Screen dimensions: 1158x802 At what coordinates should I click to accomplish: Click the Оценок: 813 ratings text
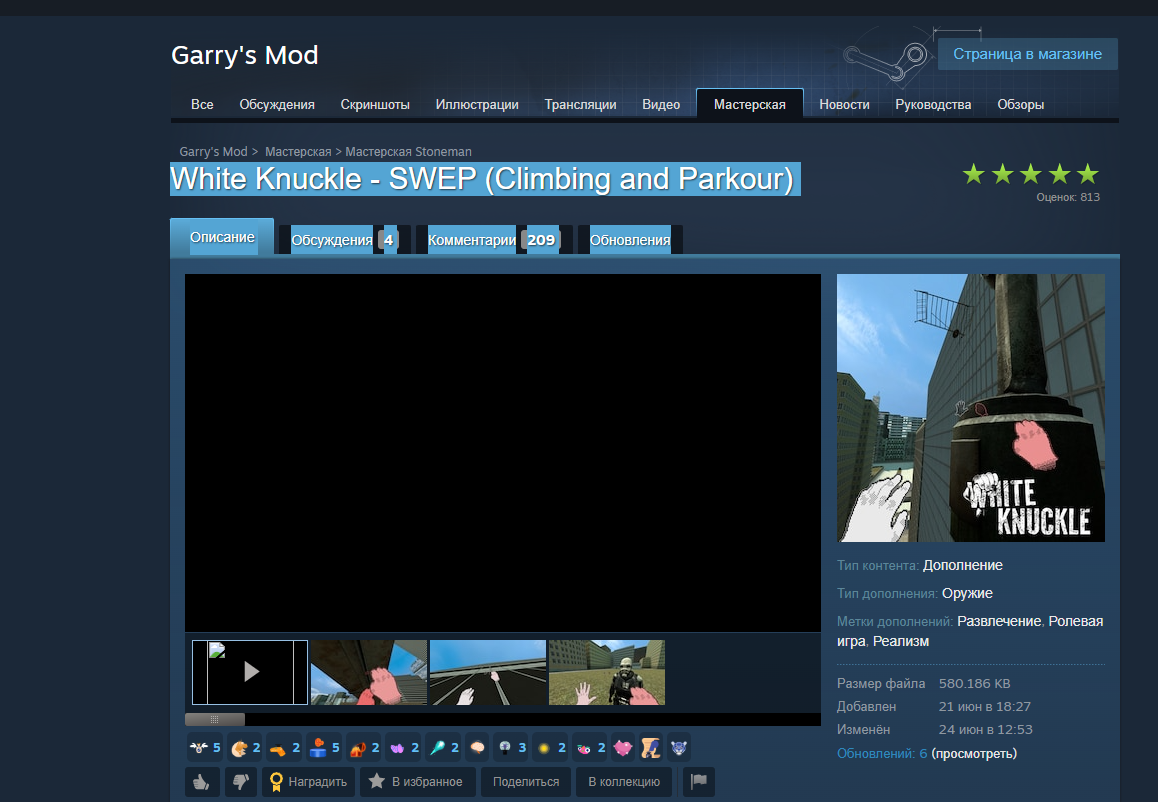click(1068, 197)
